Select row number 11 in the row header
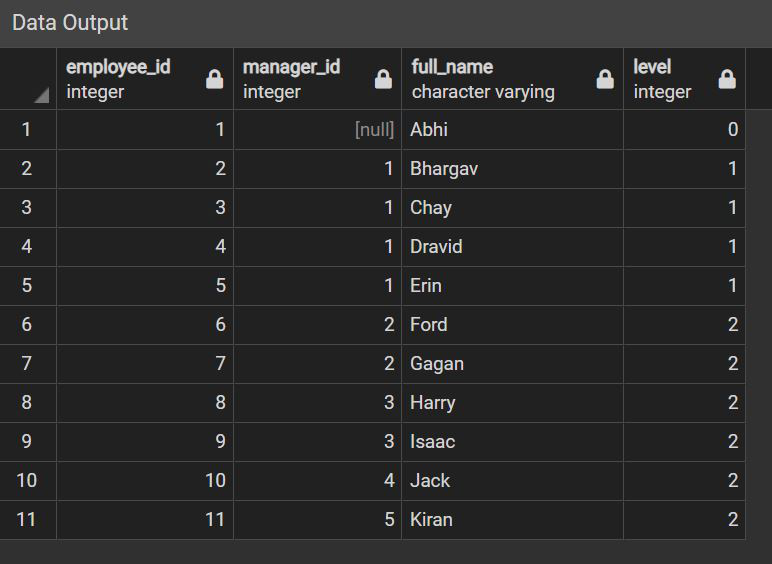Image resolution: width=772 pixels, height=564 pixels. [27, 519]
